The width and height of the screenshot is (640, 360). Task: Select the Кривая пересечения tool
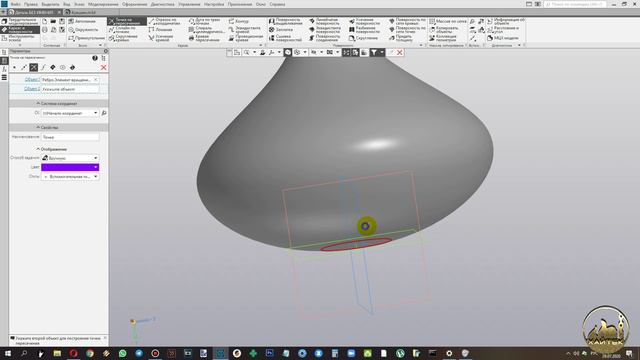click(x=204, y=38)
